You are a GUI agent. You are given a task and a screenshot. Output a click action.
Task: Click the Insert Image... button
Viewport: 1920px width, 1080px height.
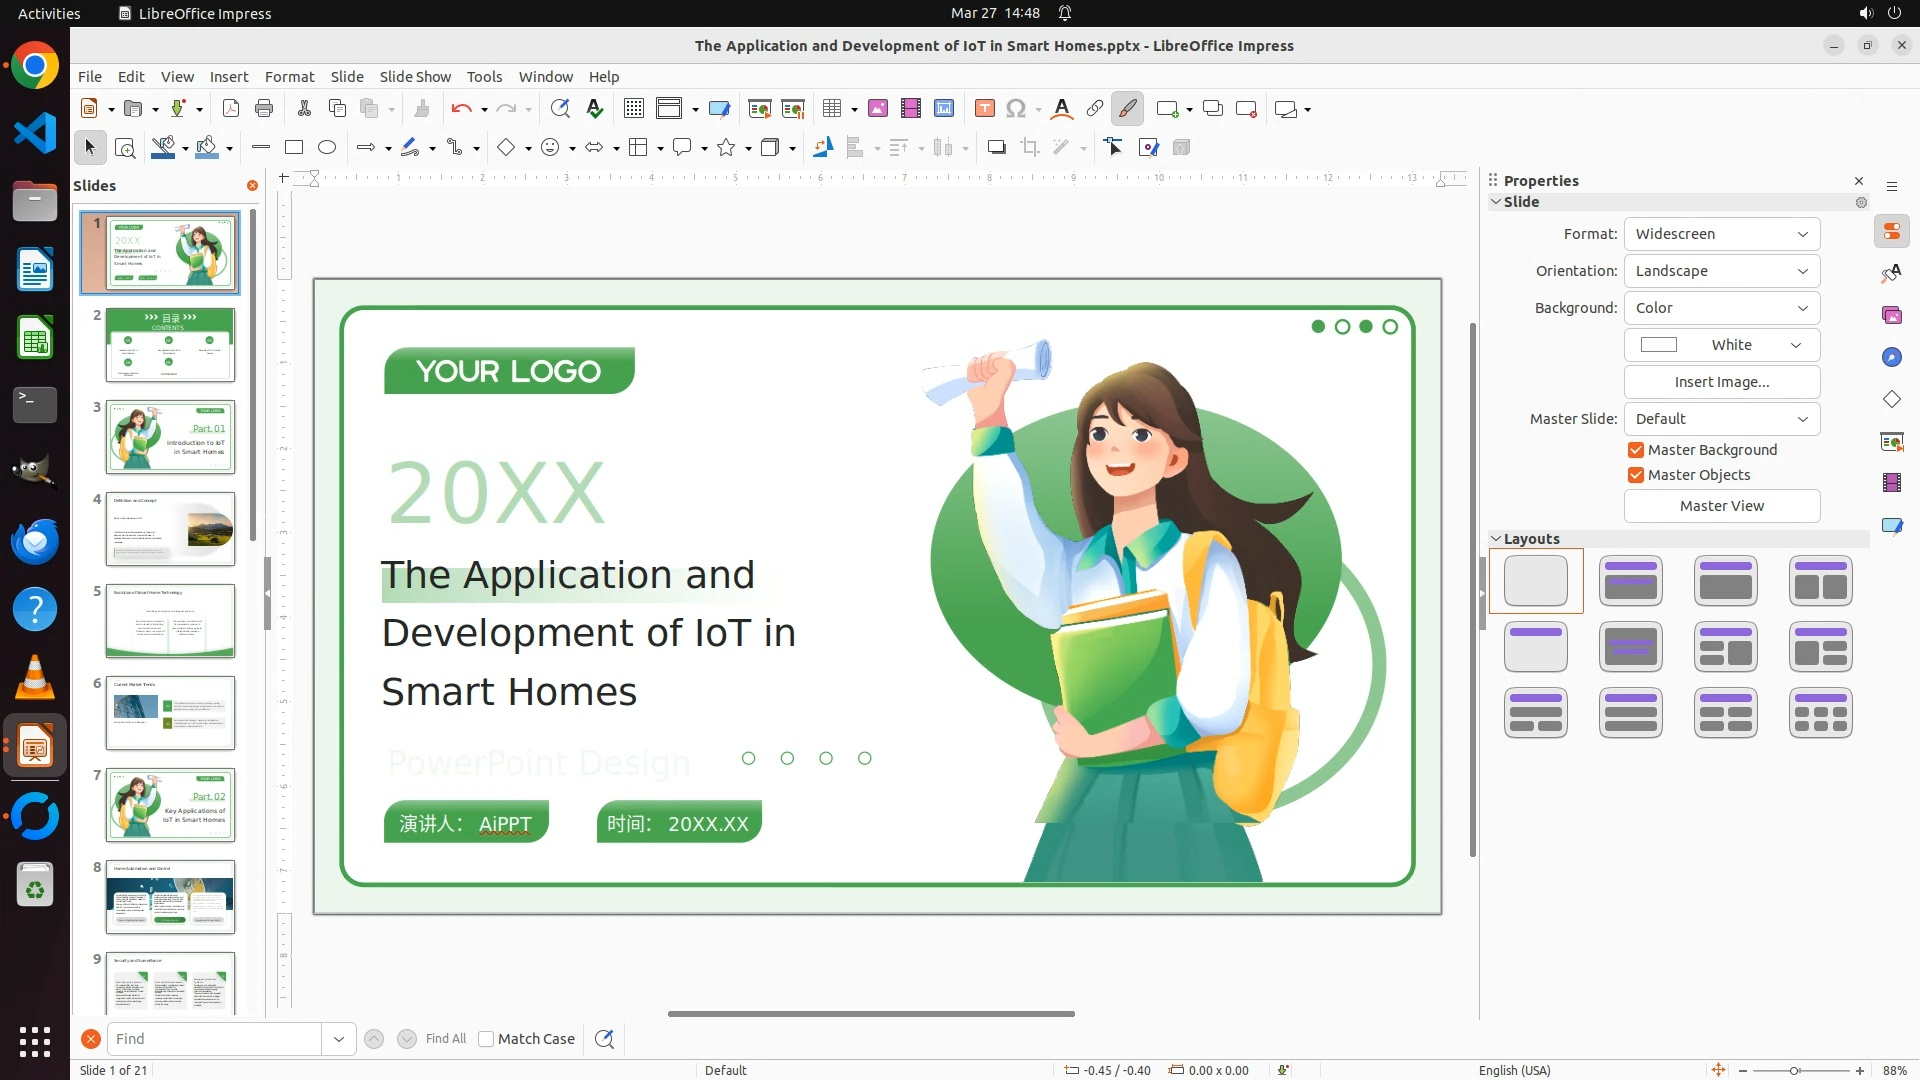coord(1721,382)
